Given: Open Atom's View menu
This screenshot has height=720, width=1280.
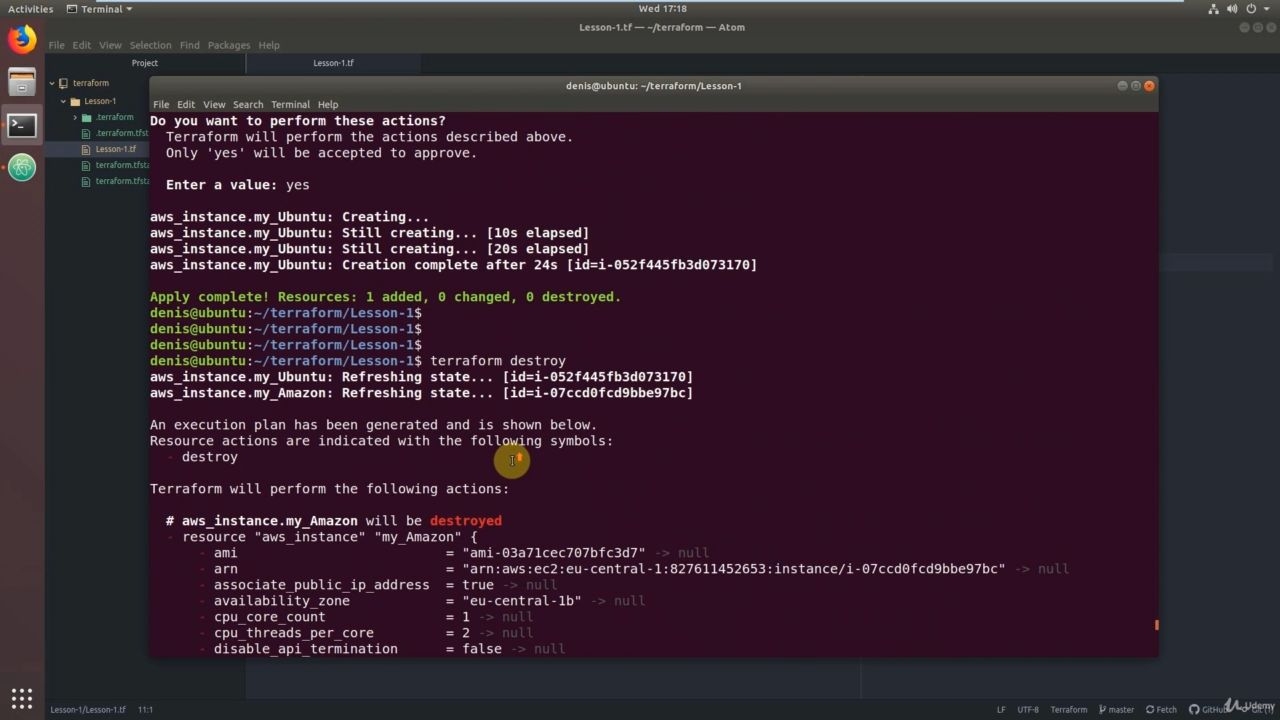Looking at the screenshot, I should [110, 45].
